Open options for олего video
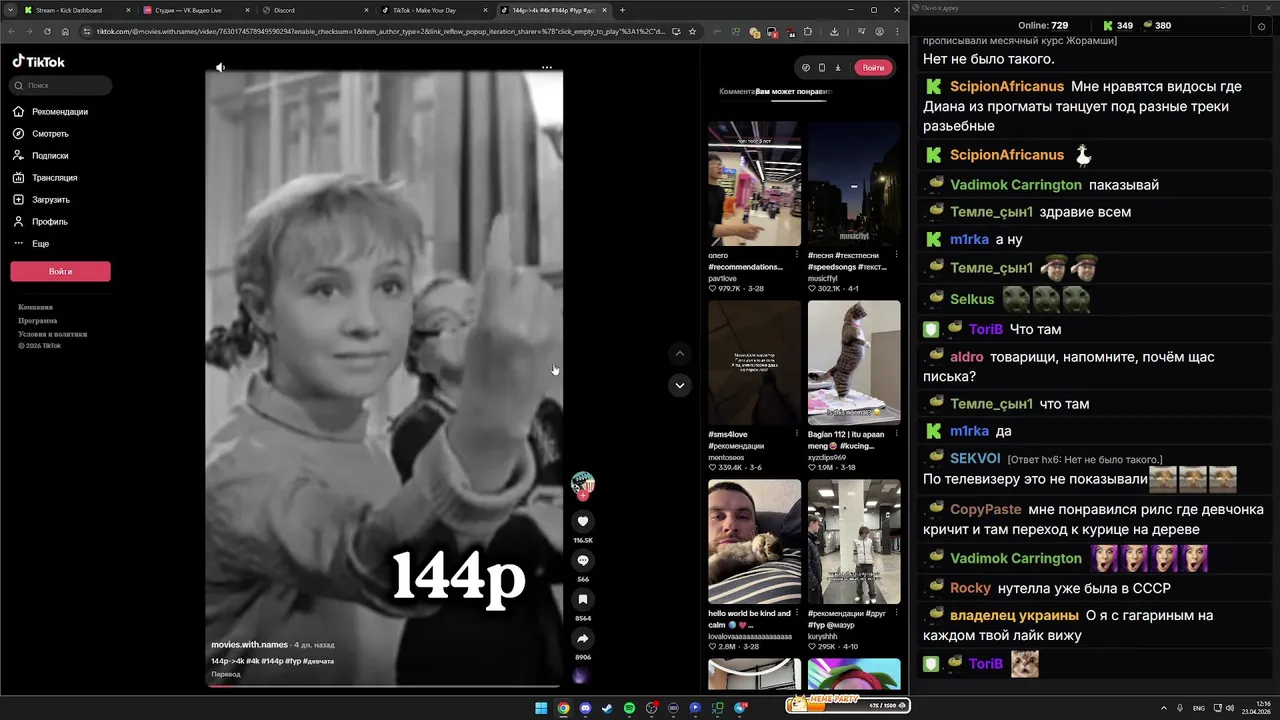 click(x=797, y=255)
